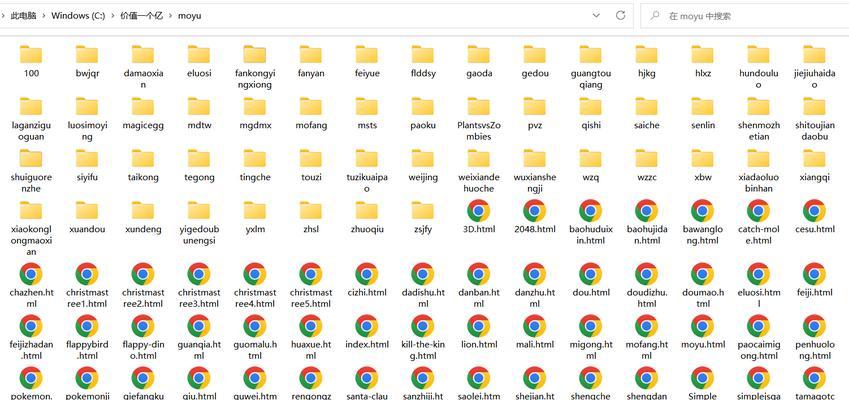Expand chevron after 价值一个亿 breadcrumb
849x400 pixels.
(x=171, y=16)
